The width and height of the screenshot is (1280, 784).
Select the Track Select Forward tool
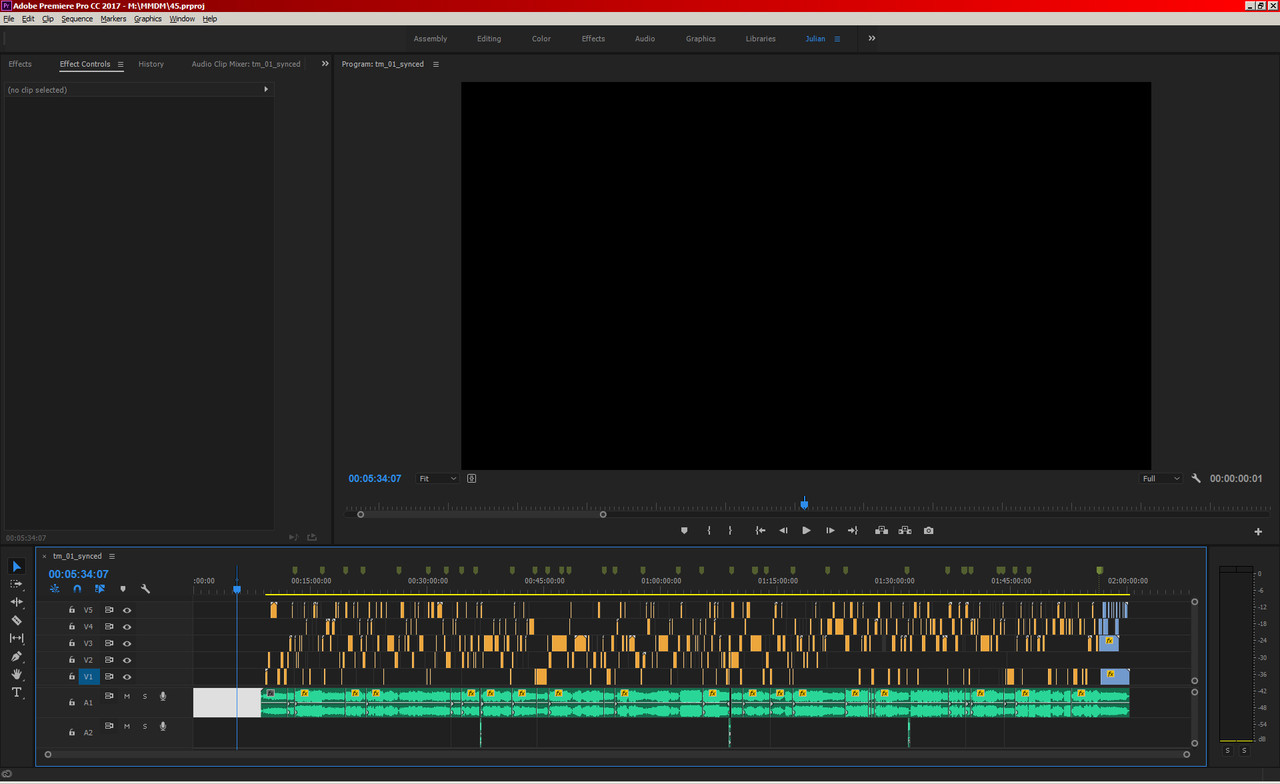click(16, 584)
